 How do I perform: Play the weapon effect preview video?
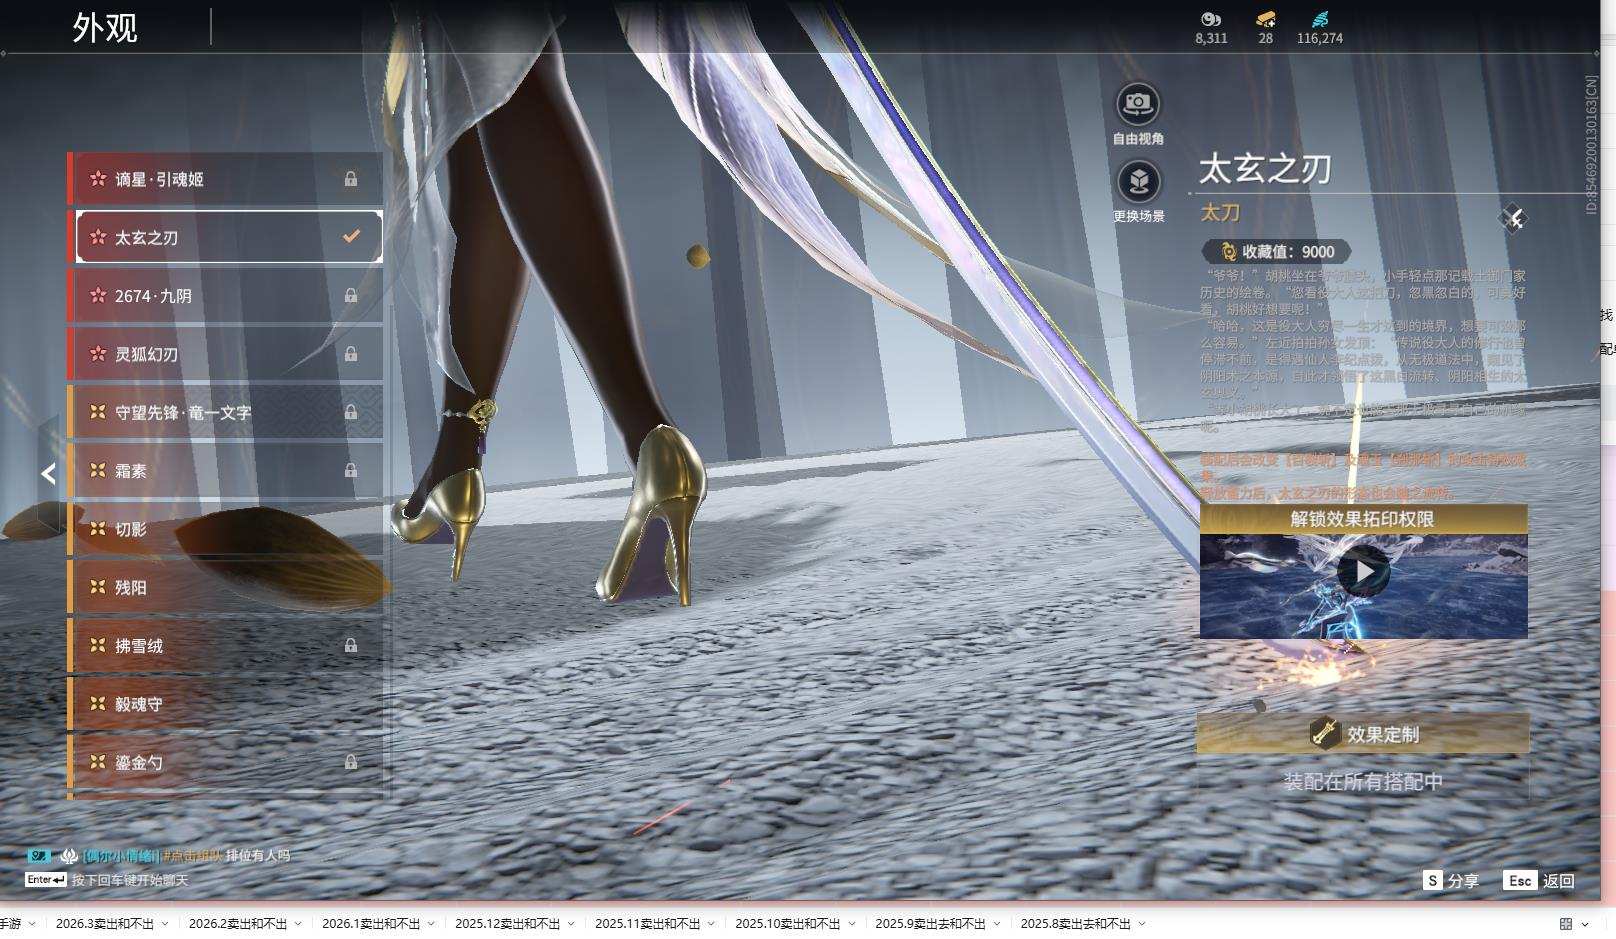1363,572
